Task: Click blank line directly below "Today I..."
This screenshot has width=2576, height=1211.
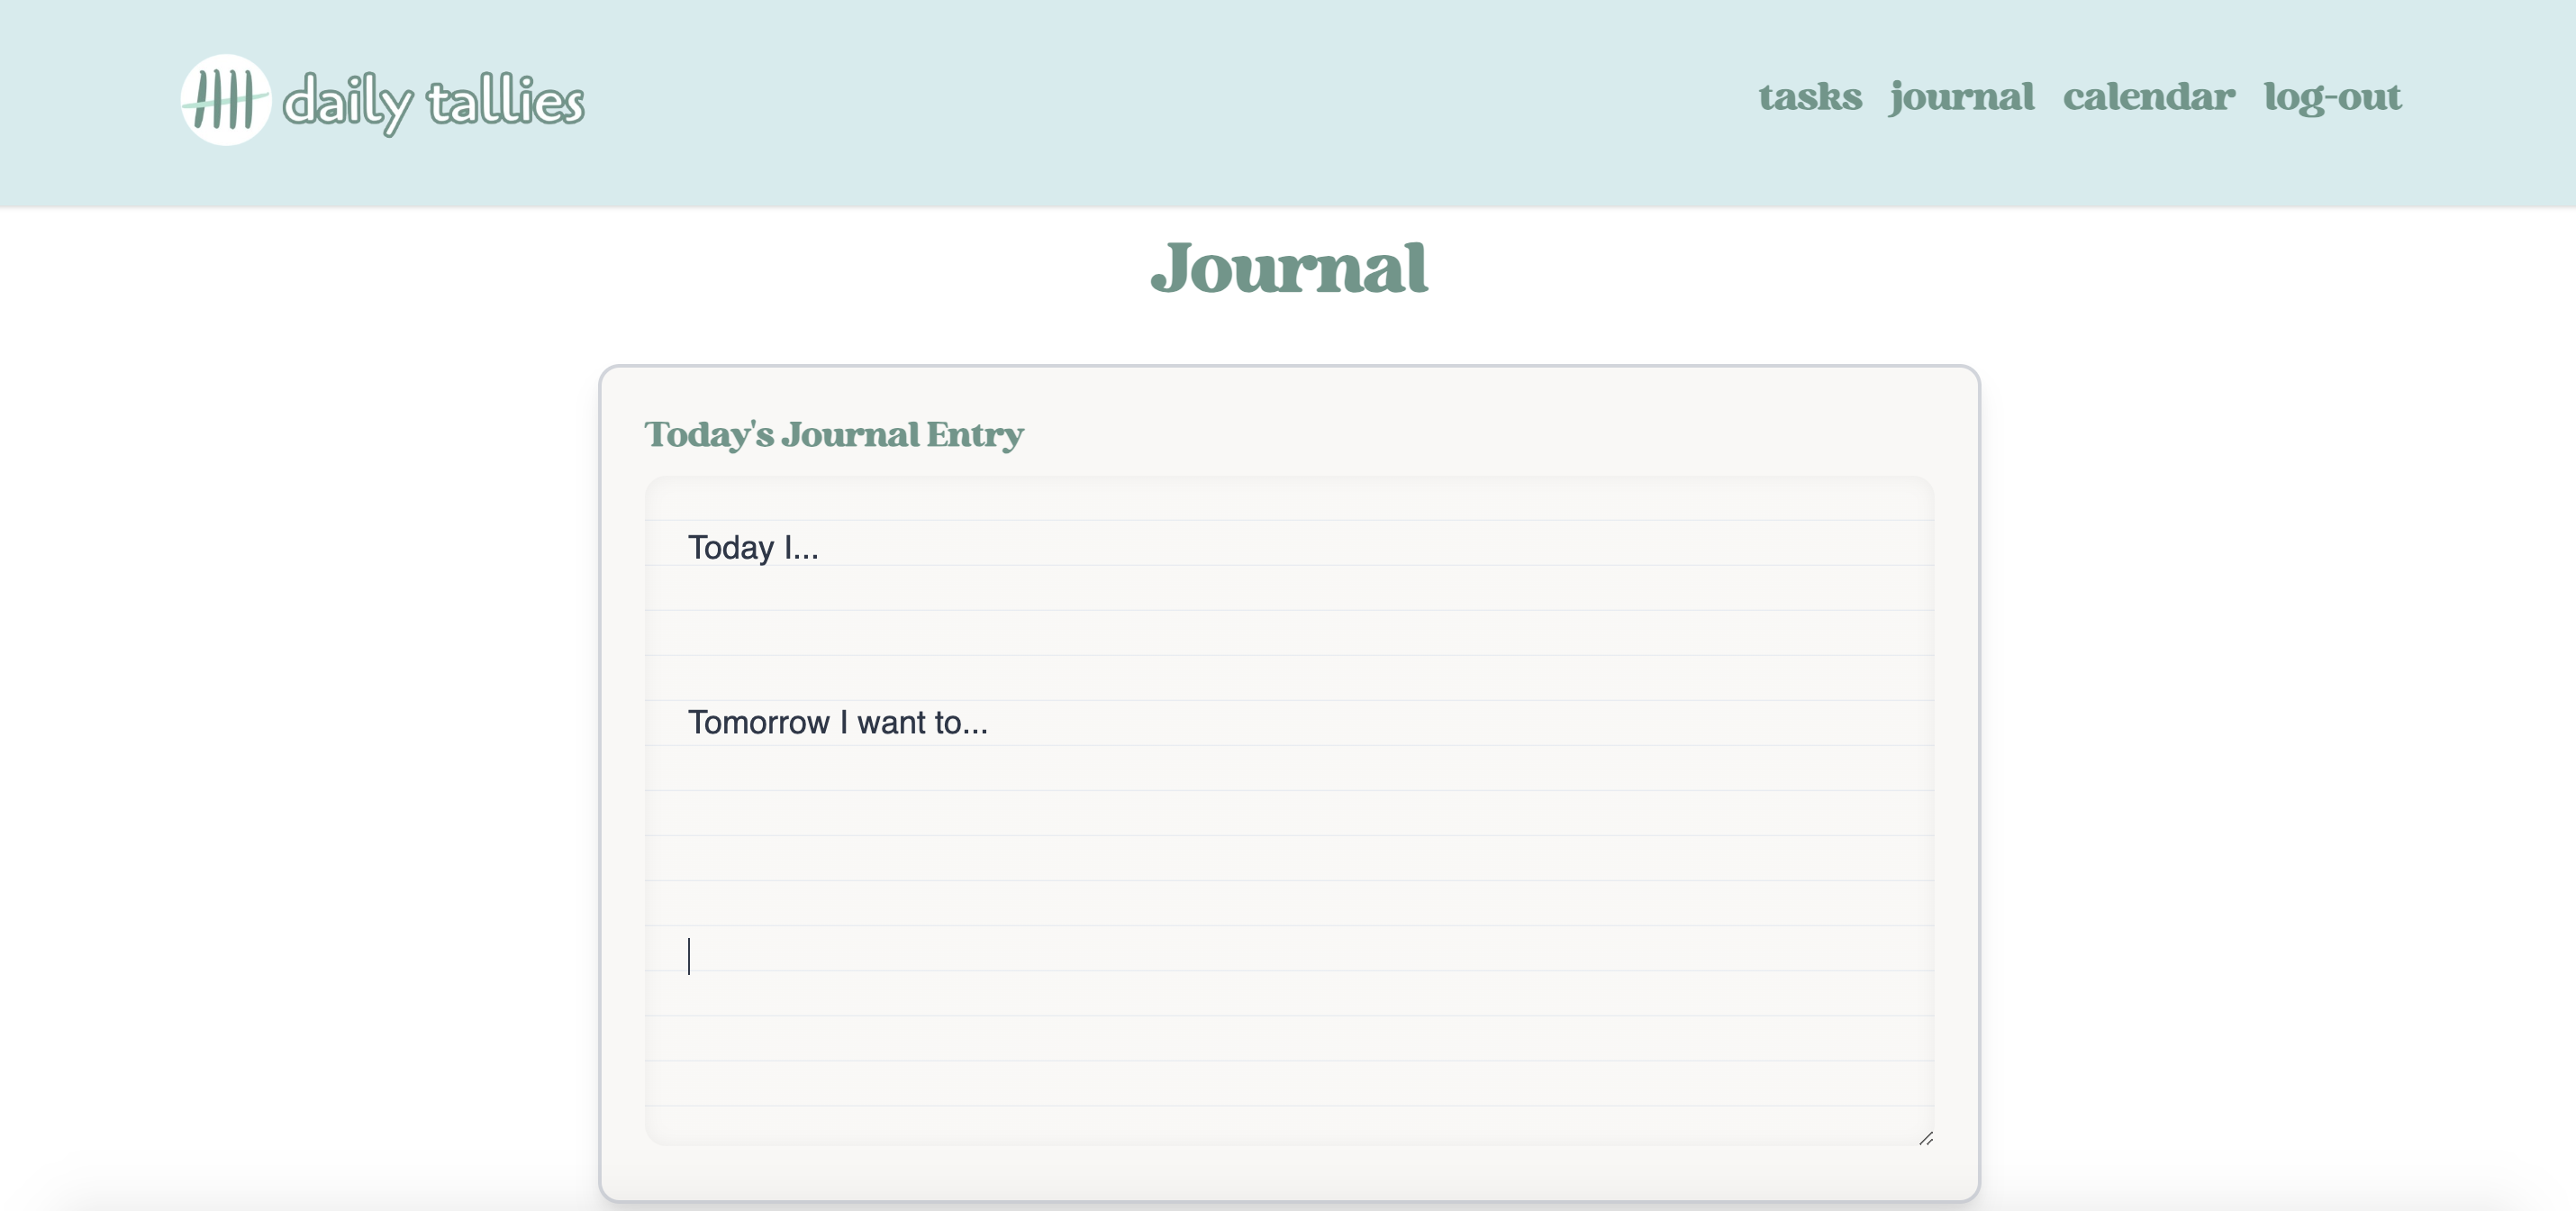Action: click(x=900, y=590)
